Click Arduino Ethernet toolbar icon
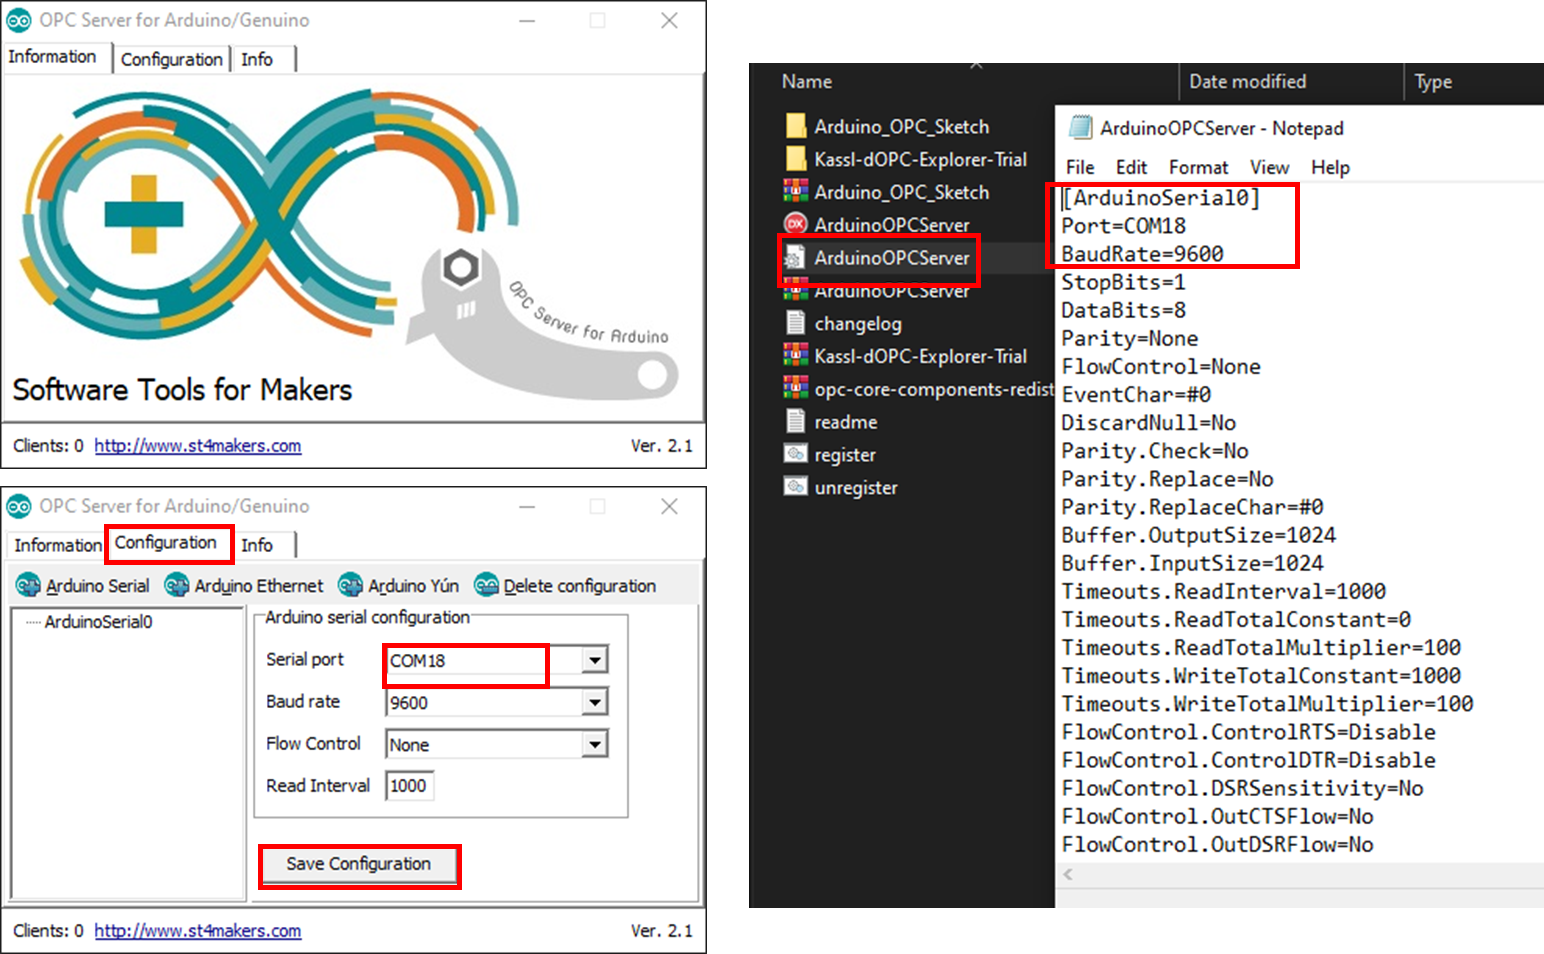The height and width of the screenshot is (954, 1544). [177, 585]
